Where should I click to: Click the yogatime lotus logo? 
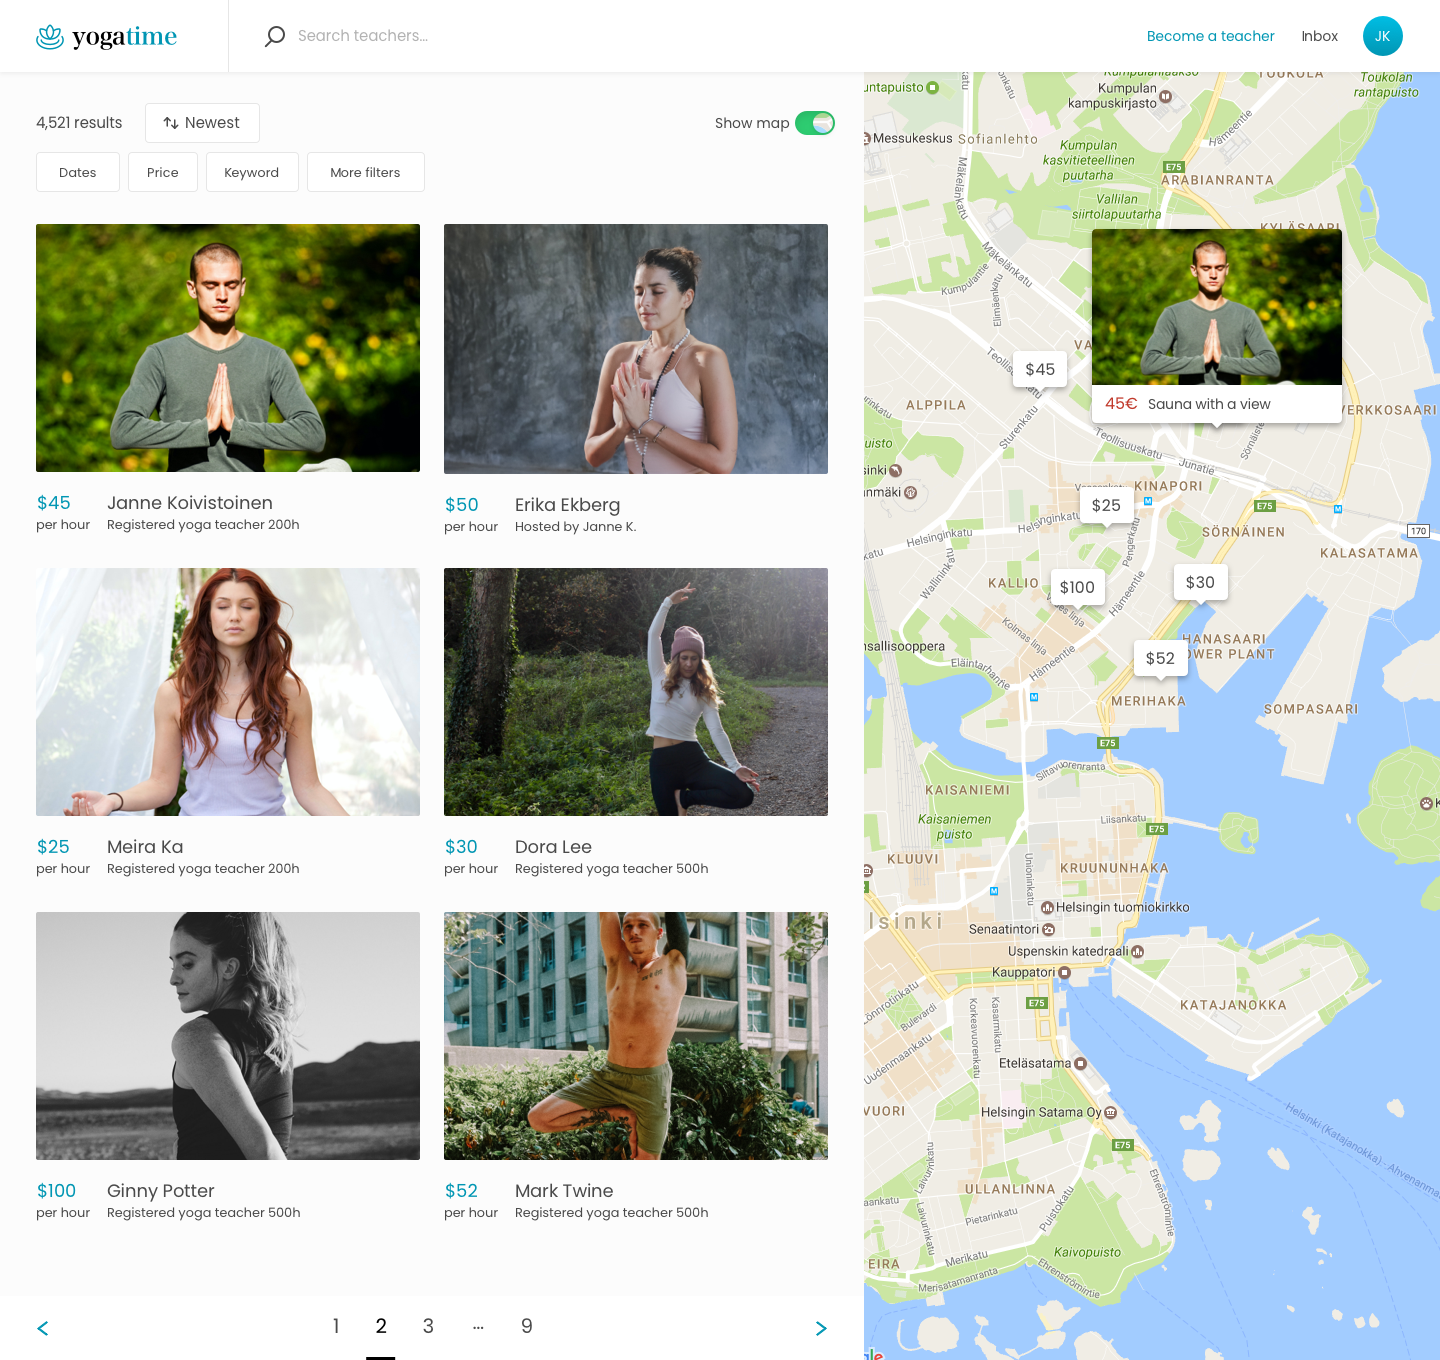coord(49,36)
